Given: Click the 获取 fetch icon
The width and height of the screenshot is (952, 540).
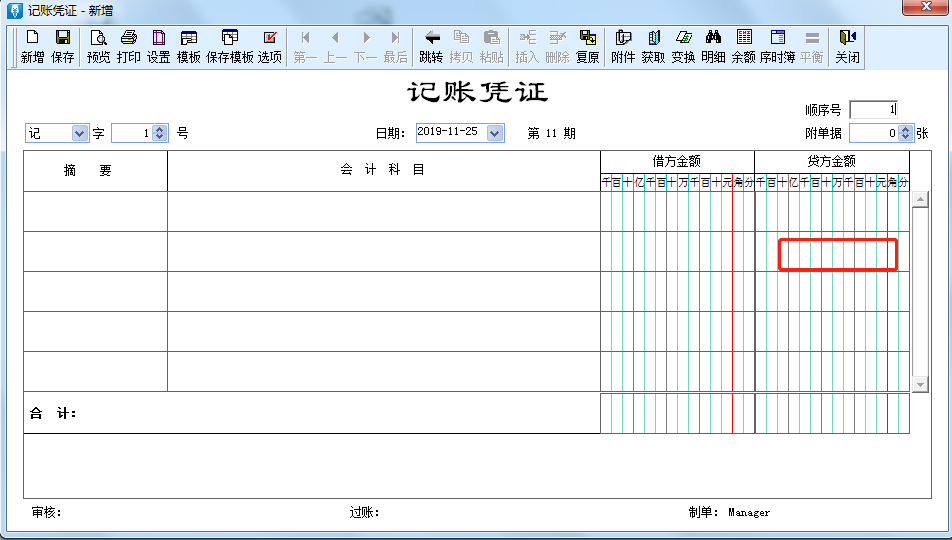Looking at the screenshot, I should click(x=653, y=46).
